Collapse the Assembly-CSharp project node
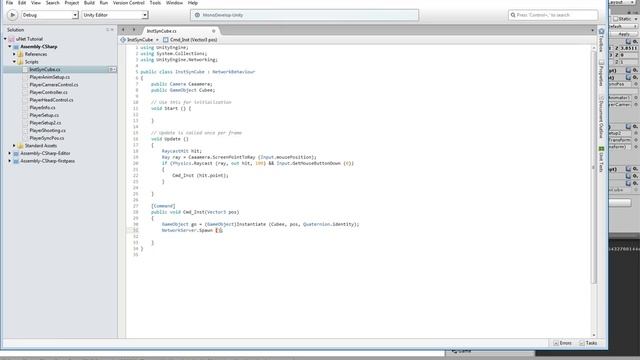Image resolution: width=640 pixels, height=360 pixels. point(10,47)
